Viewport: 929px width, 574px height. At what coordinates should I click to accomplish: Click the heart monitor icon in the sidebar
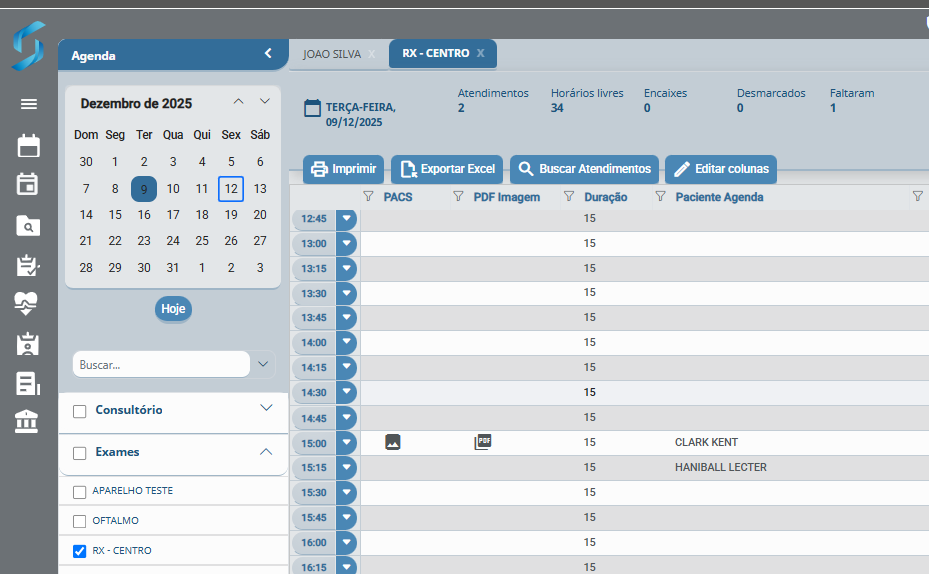pyautogui.click(x=28, y=303)
